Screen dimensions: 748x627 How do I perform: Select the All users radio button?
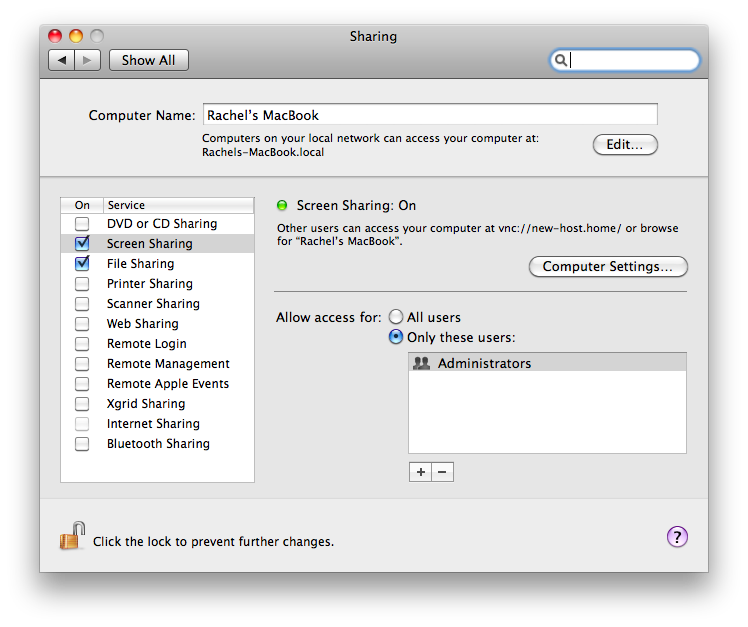395,317
